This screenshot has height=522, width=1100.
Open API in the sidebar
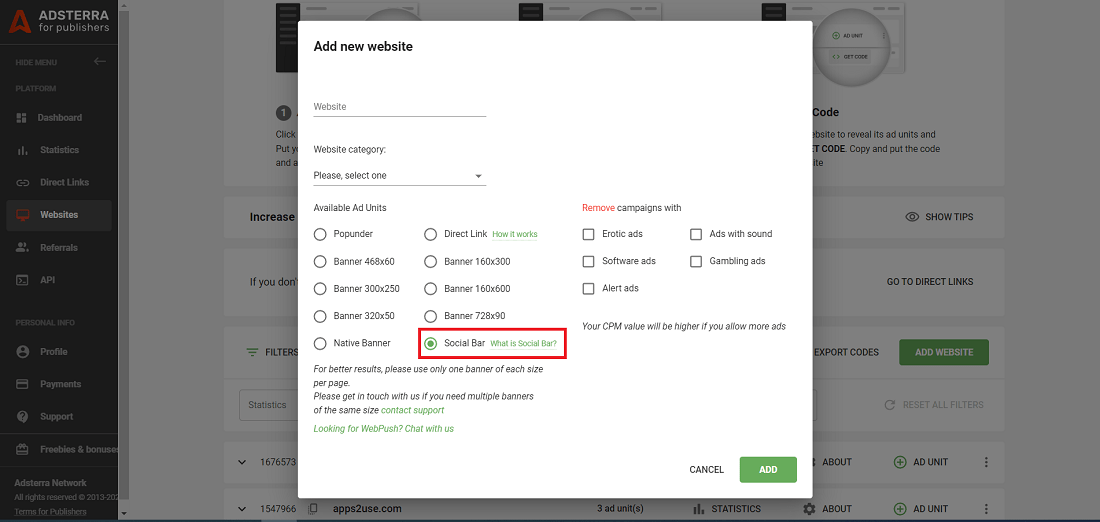[59, 280]
